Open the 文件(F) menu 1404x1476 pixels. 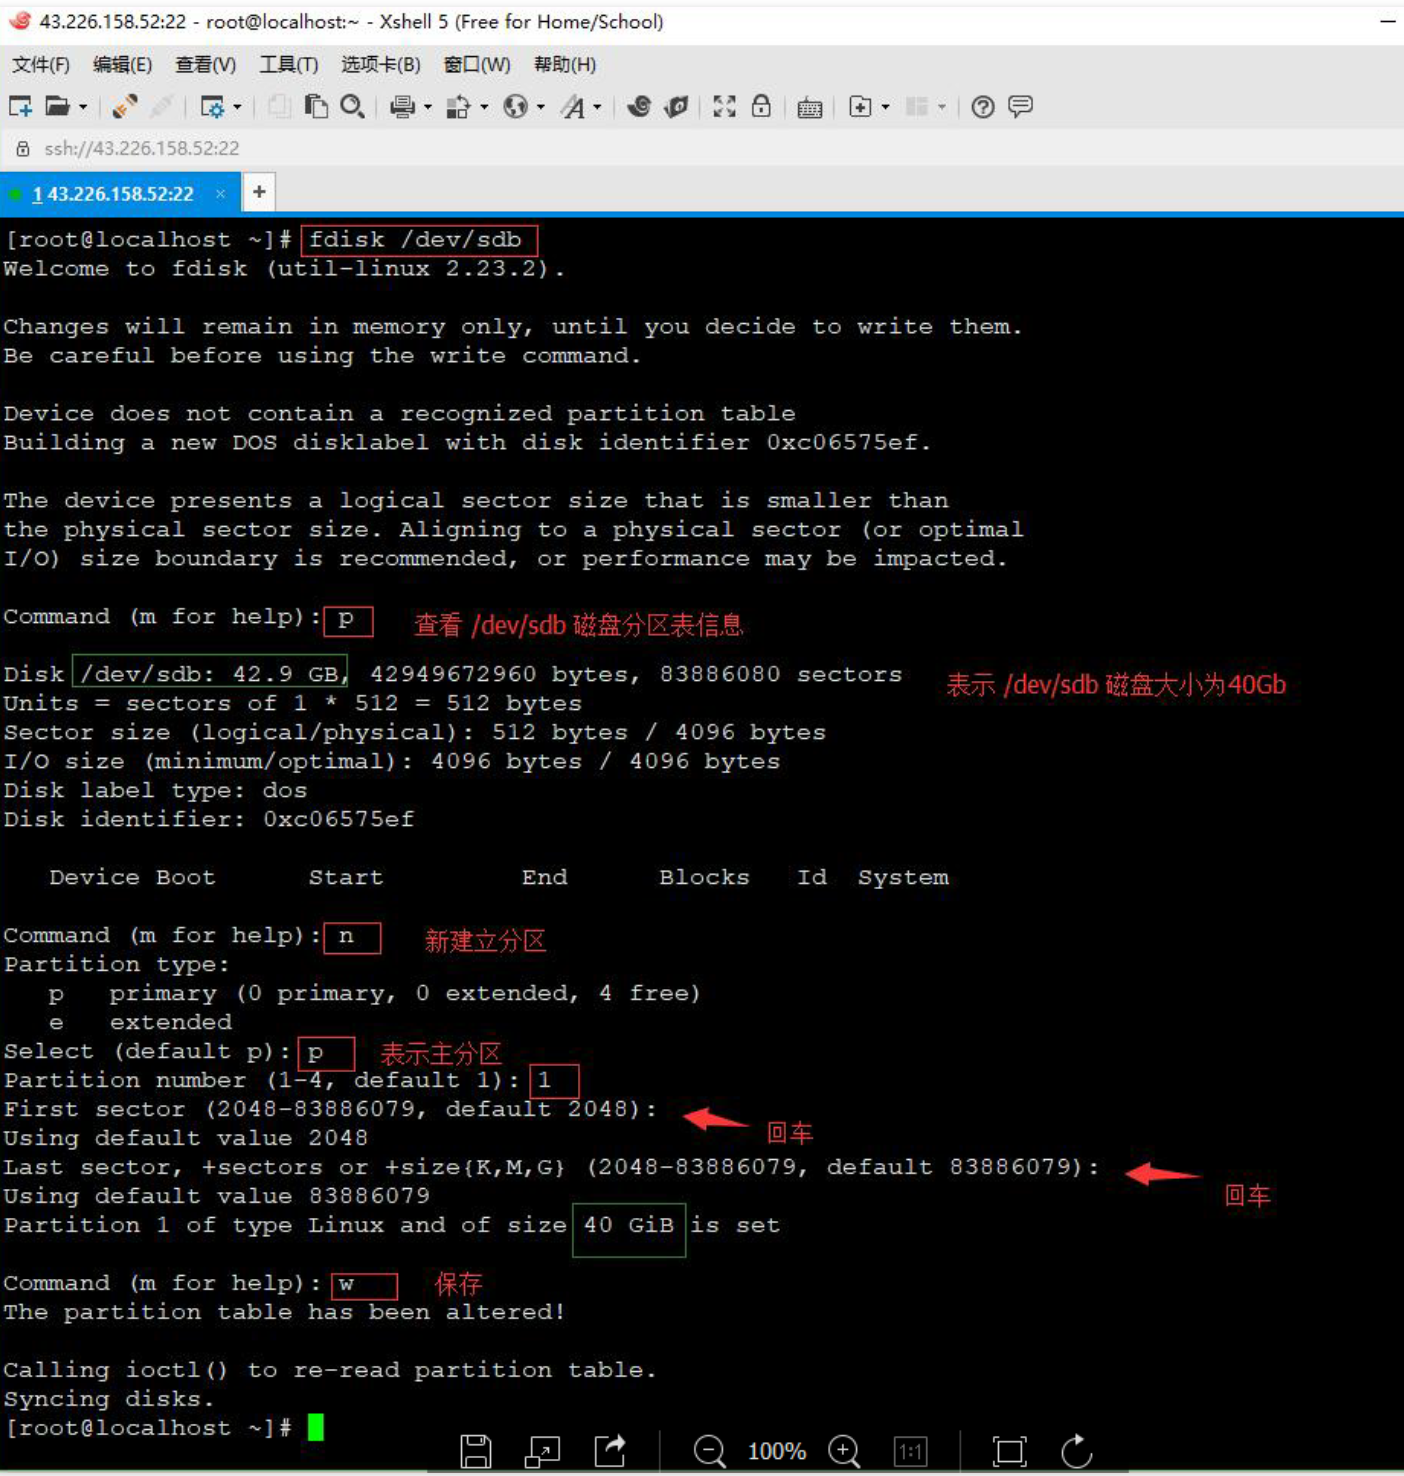[x=40, y=65]
